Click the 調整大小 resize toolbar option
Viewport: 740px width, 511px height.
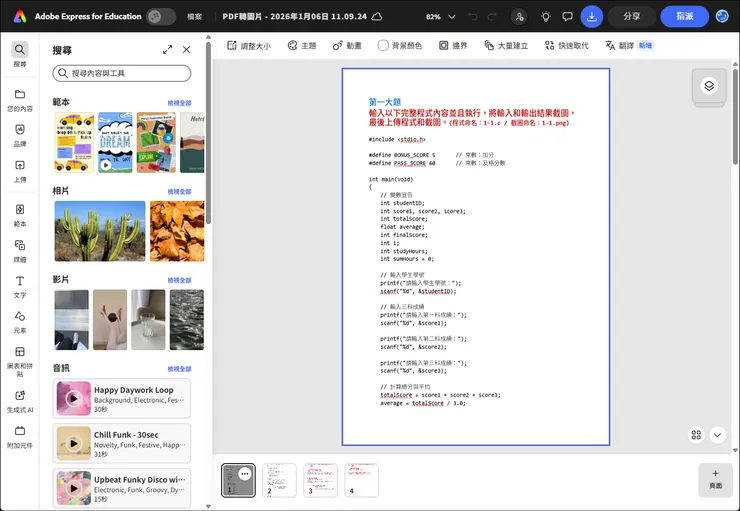pos(249,46)
